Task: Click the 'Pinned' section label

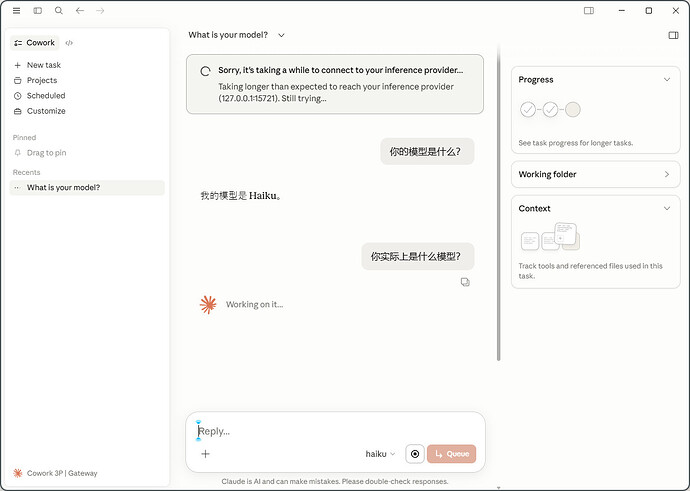Action: [x=24, y=138]
